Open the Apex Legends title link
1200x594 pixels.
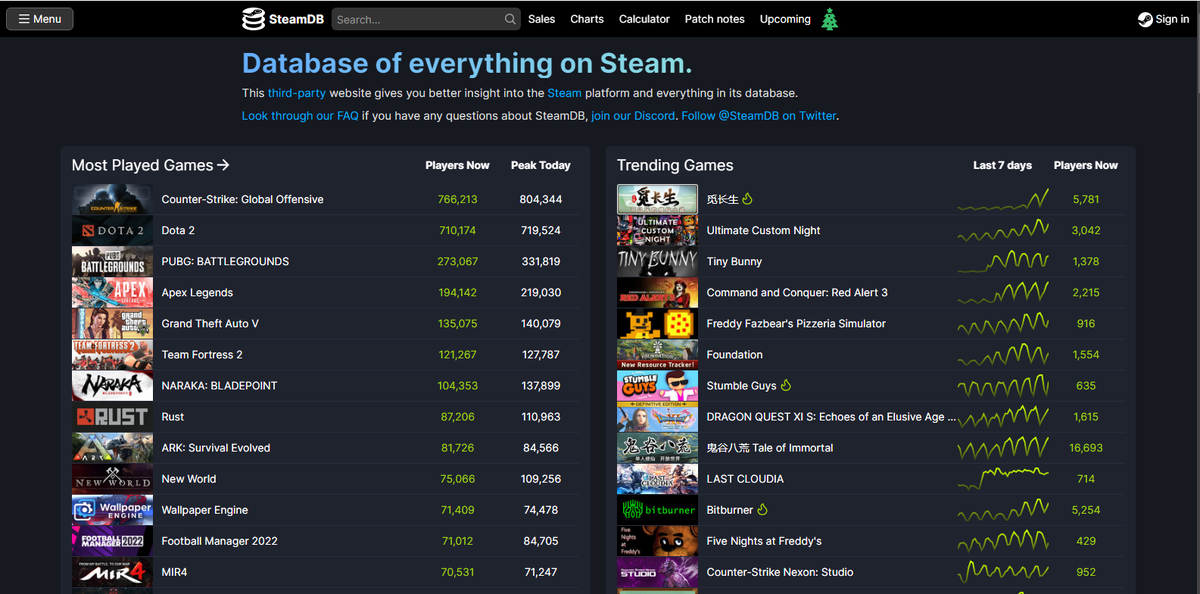tap(197, 292)
